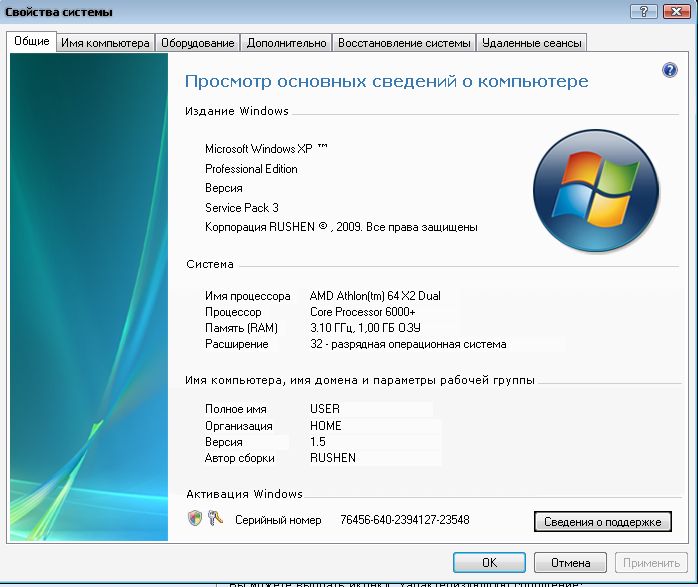Click the keys icon beside Серийный номер

(215, 519)
